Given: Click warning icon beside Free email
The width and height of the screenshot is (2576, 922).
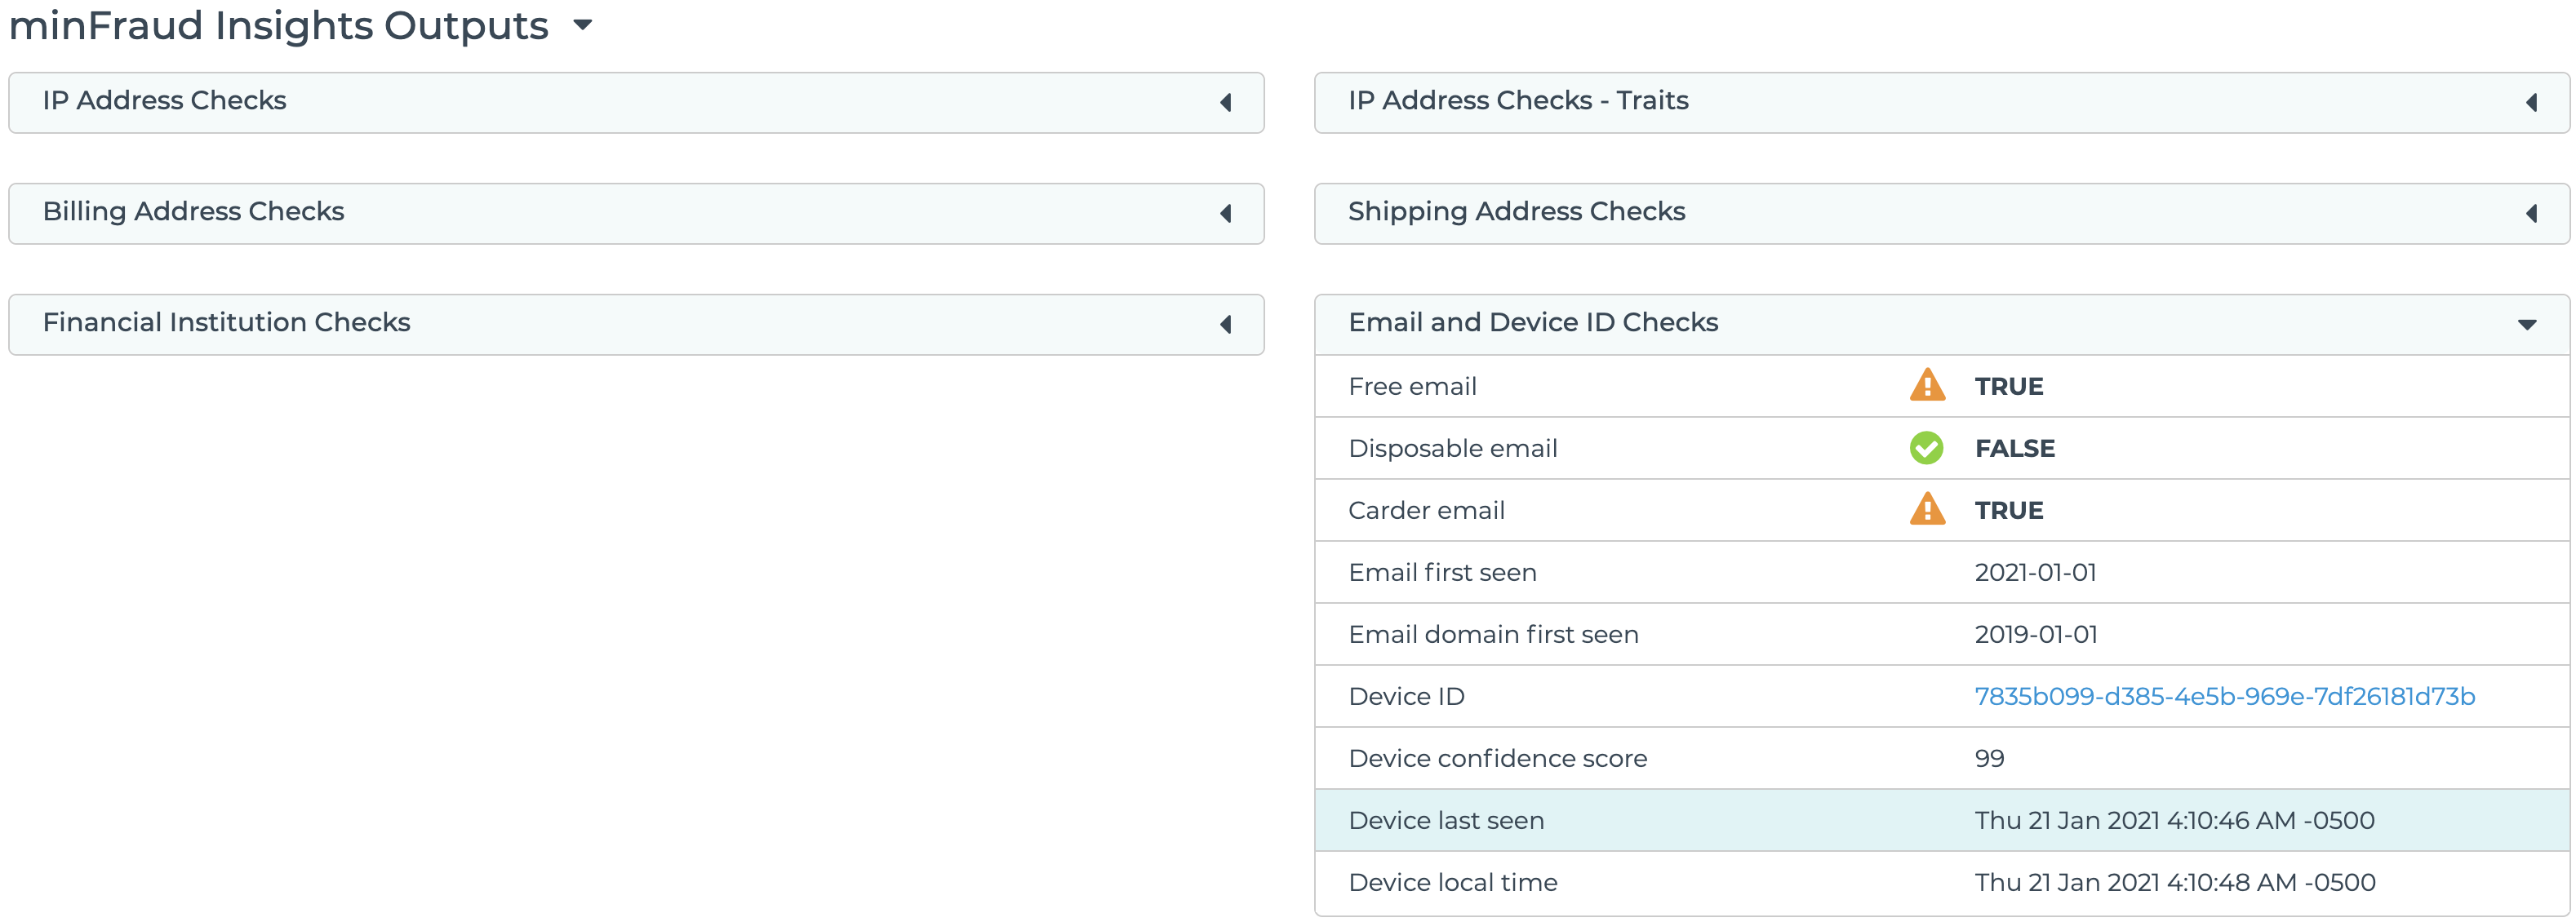Looking at the screenshot, I should pos(1926,386).
